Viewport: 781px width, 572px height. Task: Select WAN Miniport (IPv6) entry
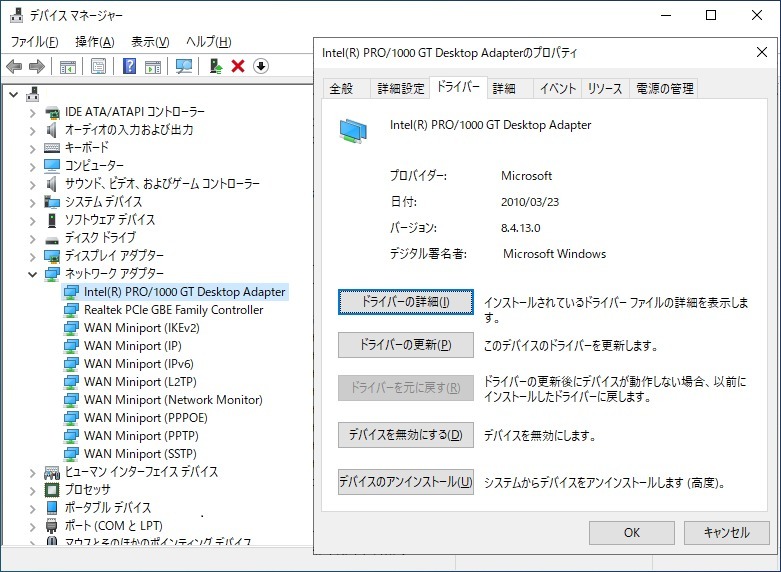(x=138, y=364)
